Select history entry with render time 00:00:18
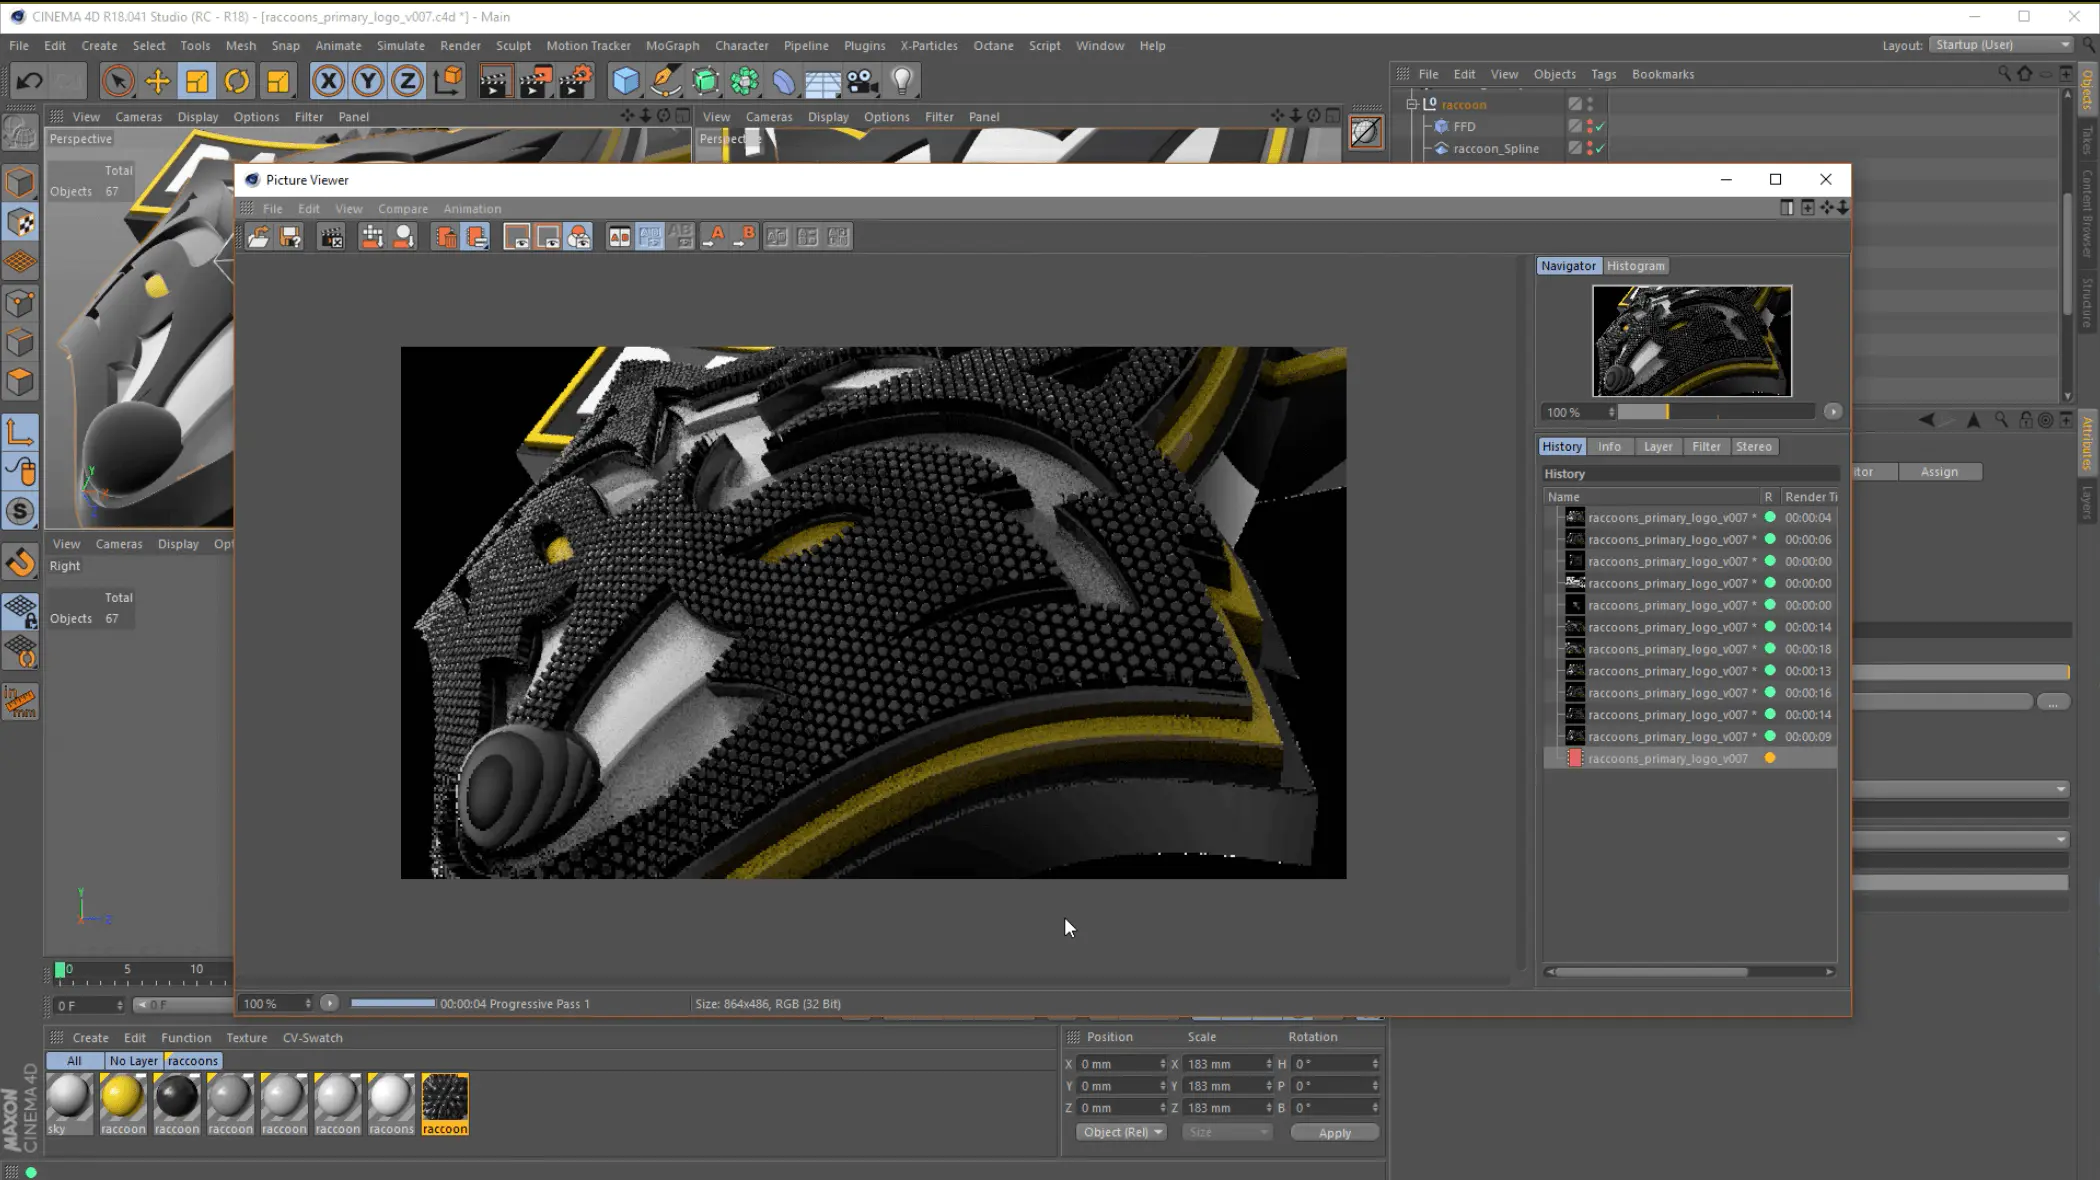2100x1180 pixels. pyautogui.click(x=1690, y=649)
